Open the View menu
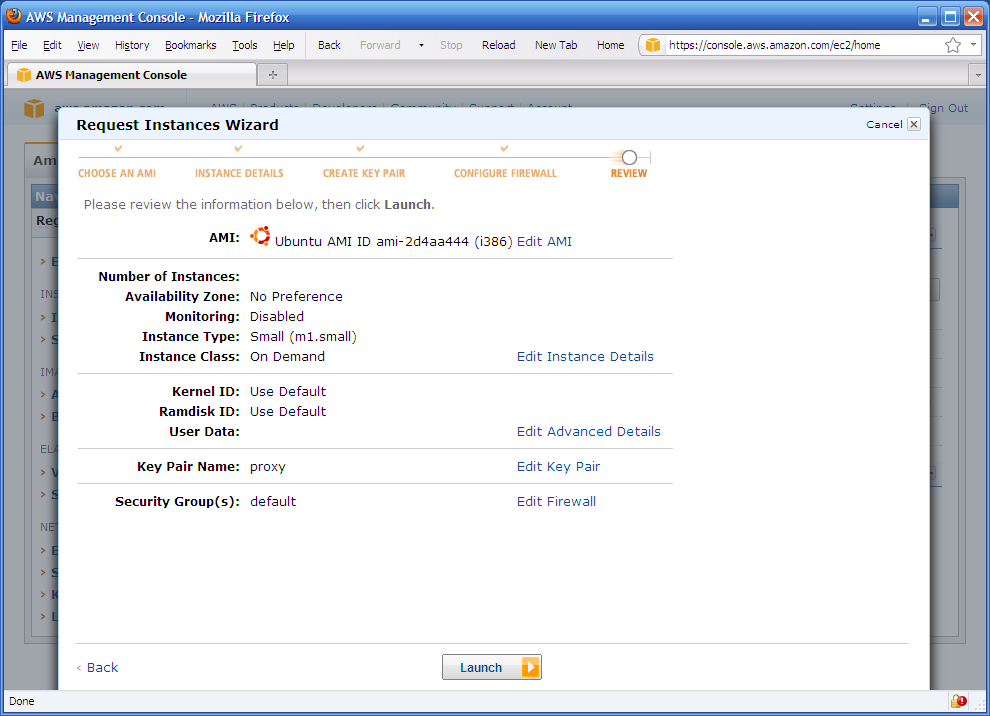The height and width of the screenshot is (716, 990). point(88,45)
